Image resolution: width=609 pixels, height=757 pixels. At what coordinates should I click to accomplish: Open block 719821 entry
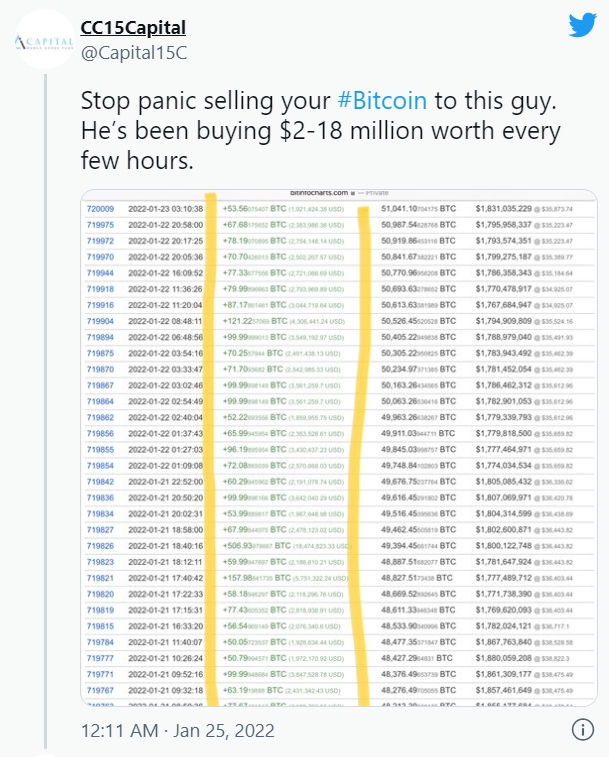[100, 578]
